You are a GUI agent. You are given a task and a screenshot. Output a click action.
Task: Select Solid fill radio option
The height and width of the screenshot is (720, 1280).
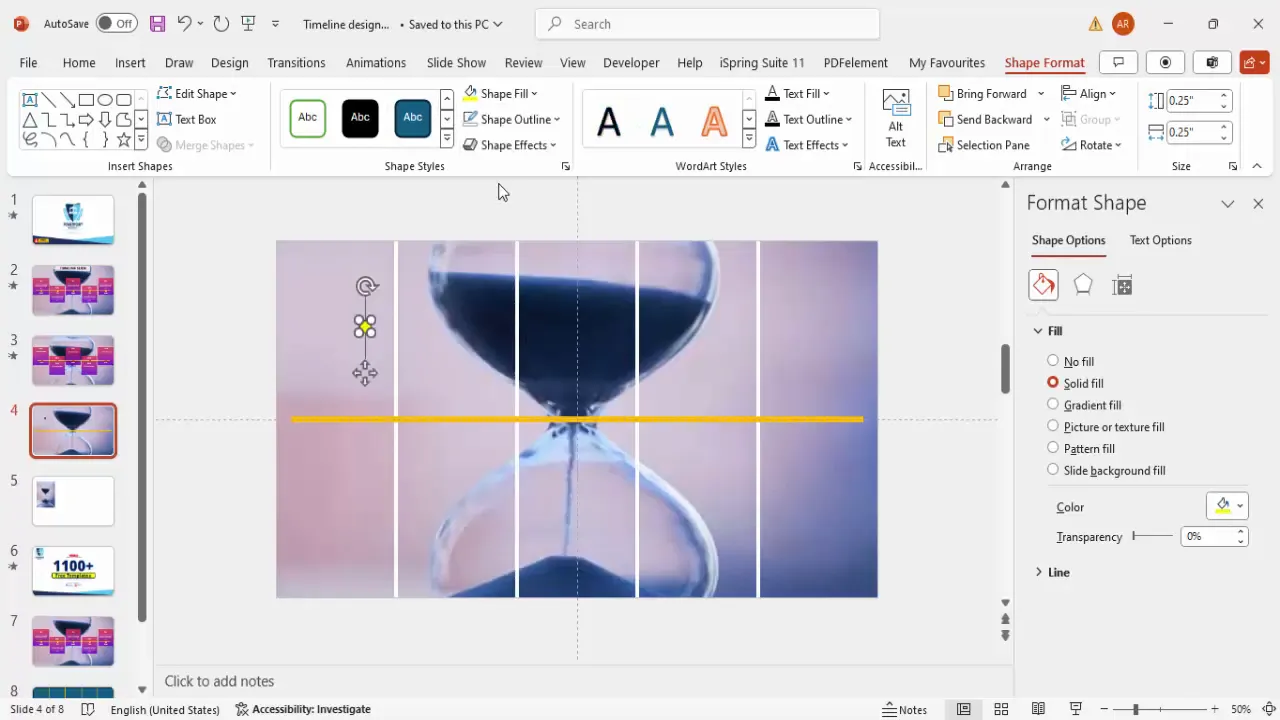[1053, 383]
